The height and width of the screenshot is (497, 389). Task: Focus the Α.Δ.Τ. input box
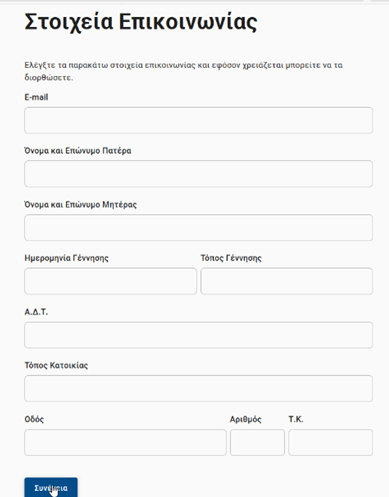click(198, 335)
